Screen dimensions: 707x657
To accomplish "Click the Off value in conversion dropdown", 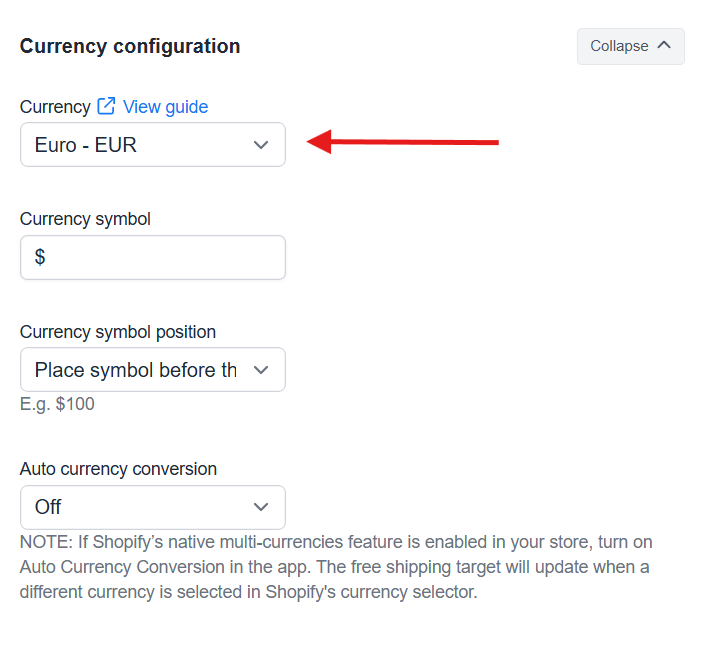I will pyautogui.click(x=48, y=507).
